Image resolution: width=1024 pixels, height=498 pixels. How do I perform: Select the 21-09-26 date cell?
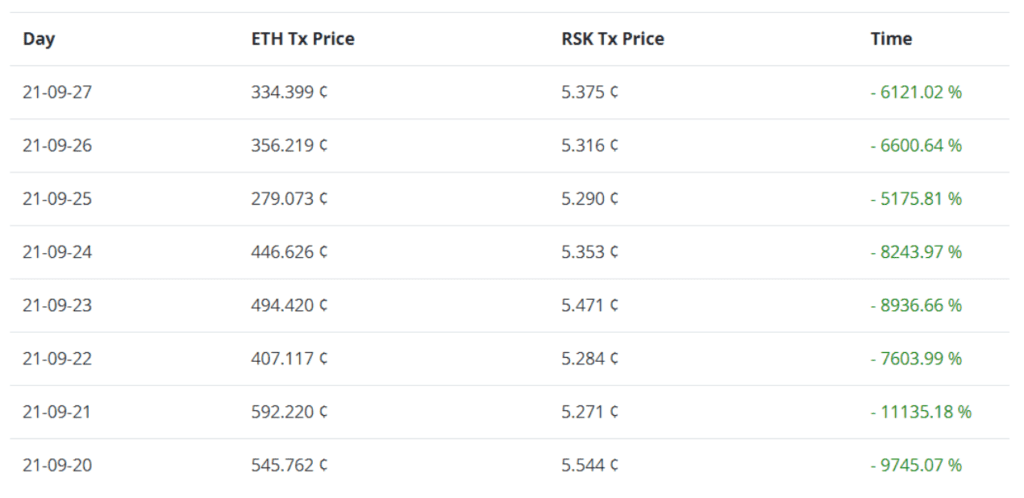(x=57, y=146)
